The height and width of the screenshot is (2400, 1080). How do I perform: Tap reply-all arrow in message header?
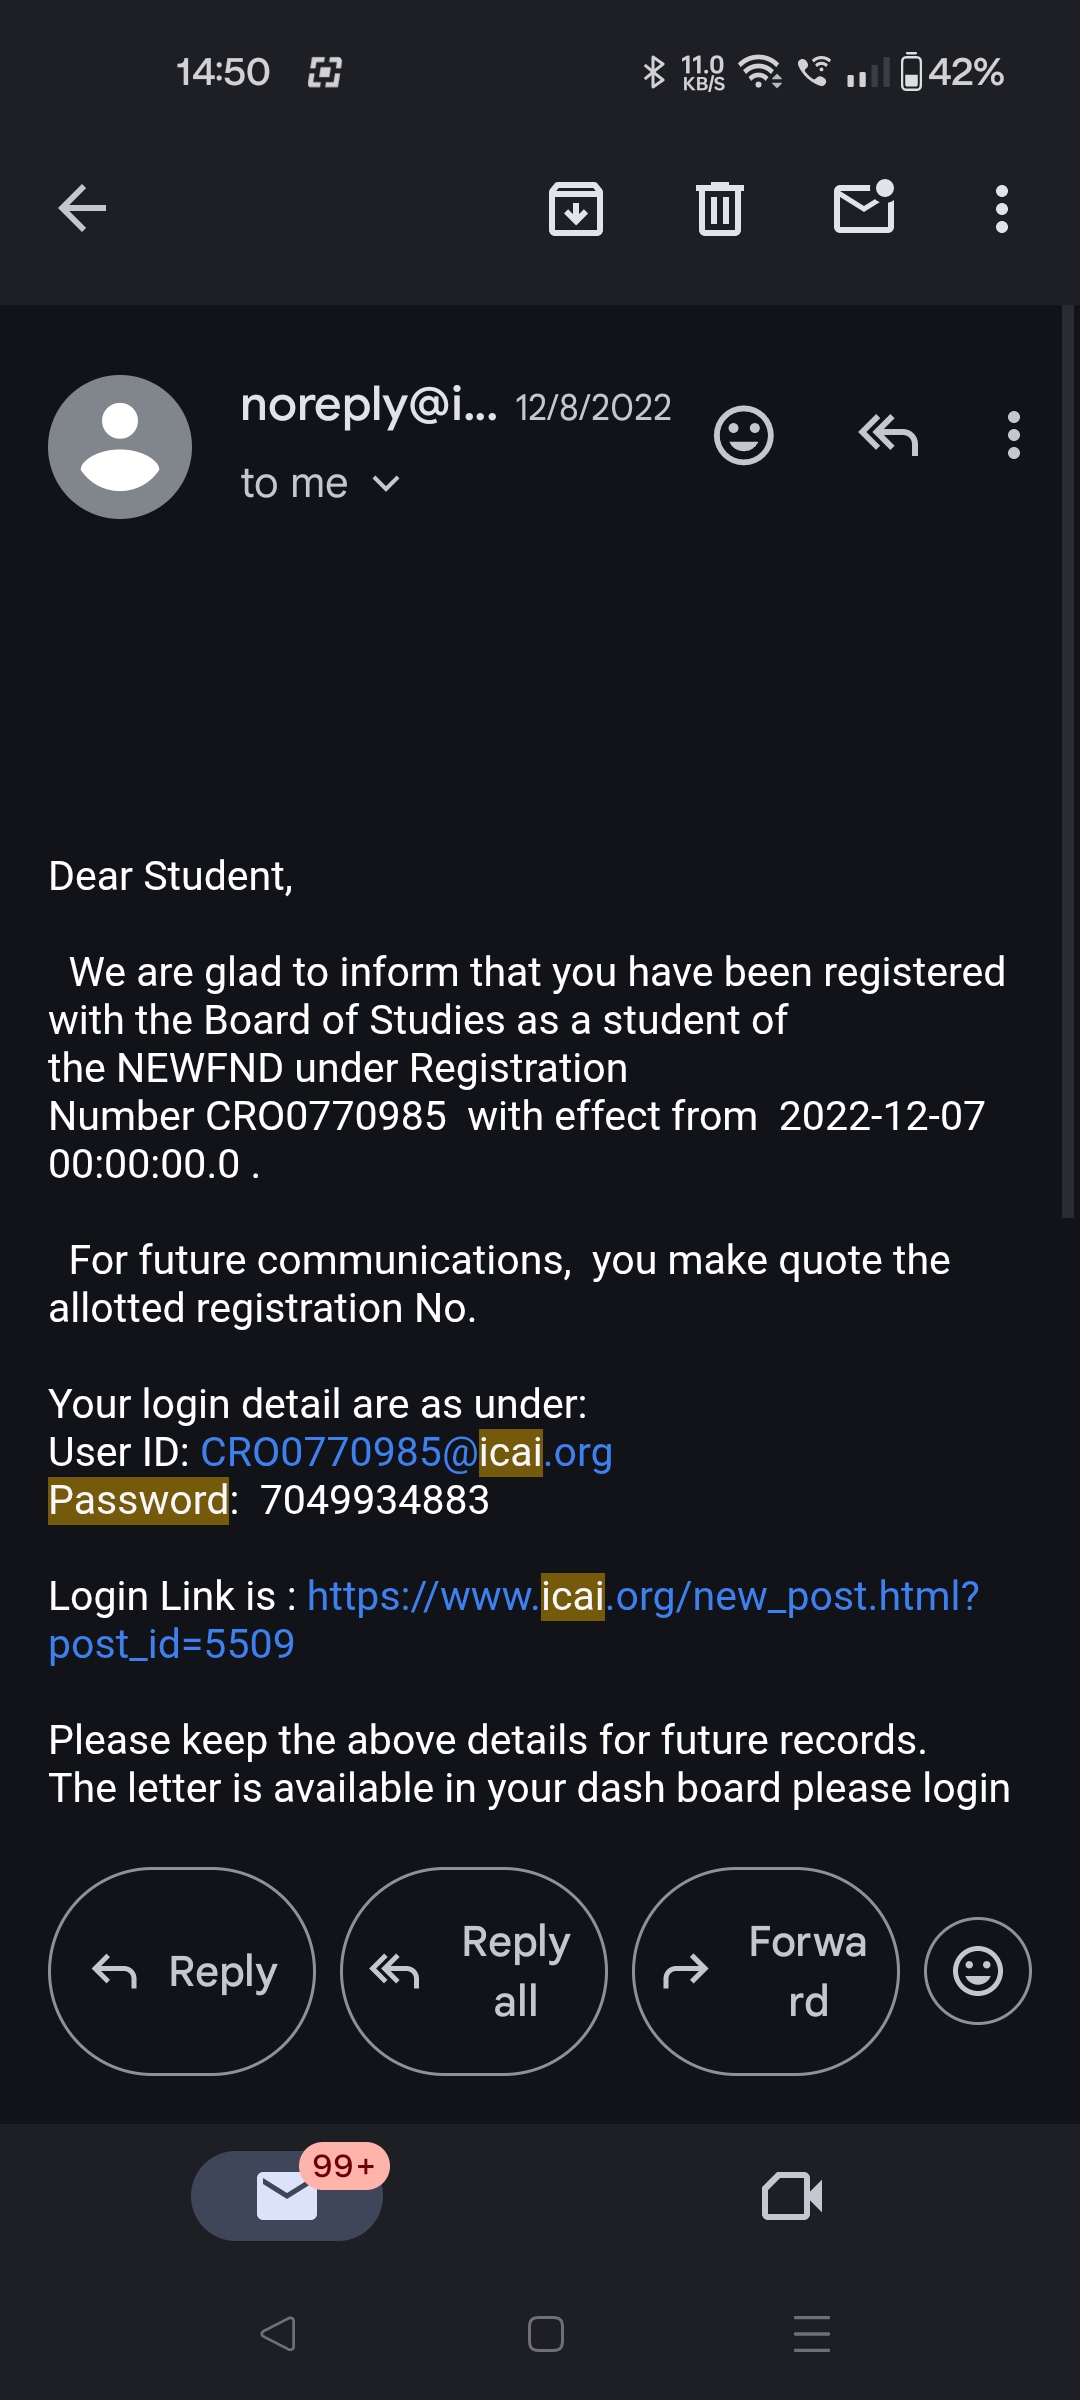pyautogui.click(x=888, y=436)
